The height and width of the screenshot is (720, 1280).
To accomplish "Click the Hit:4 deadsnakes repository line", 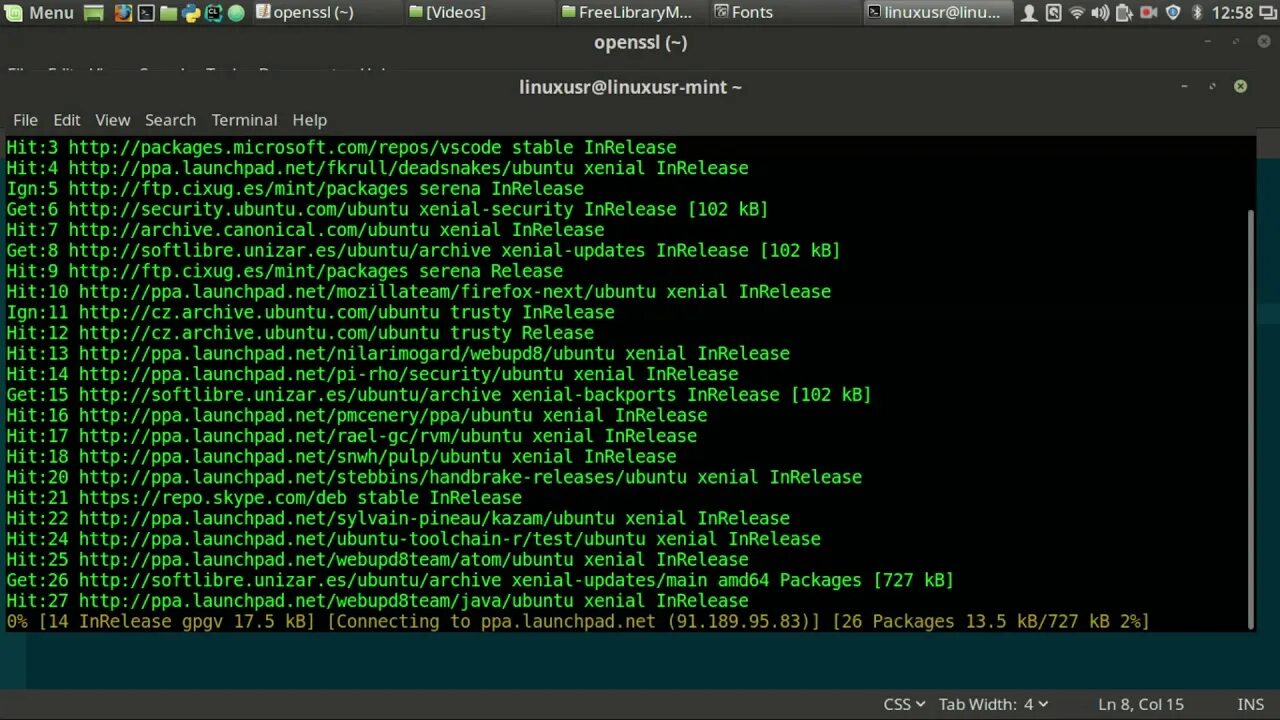I will 377,168.
